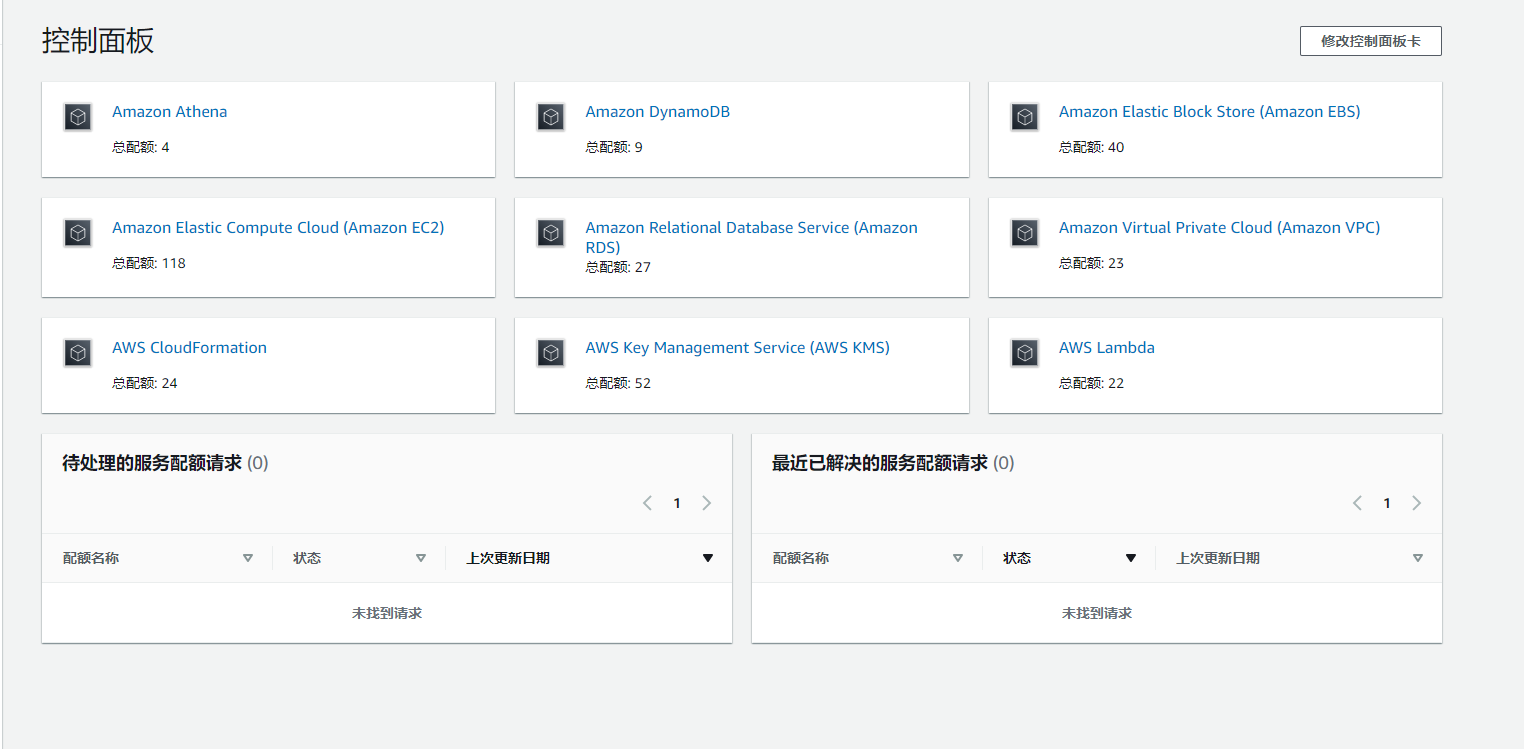Sort pending requests by 配额名称 arrow
The image size is (1524, 749).
[x=248, y=558]
